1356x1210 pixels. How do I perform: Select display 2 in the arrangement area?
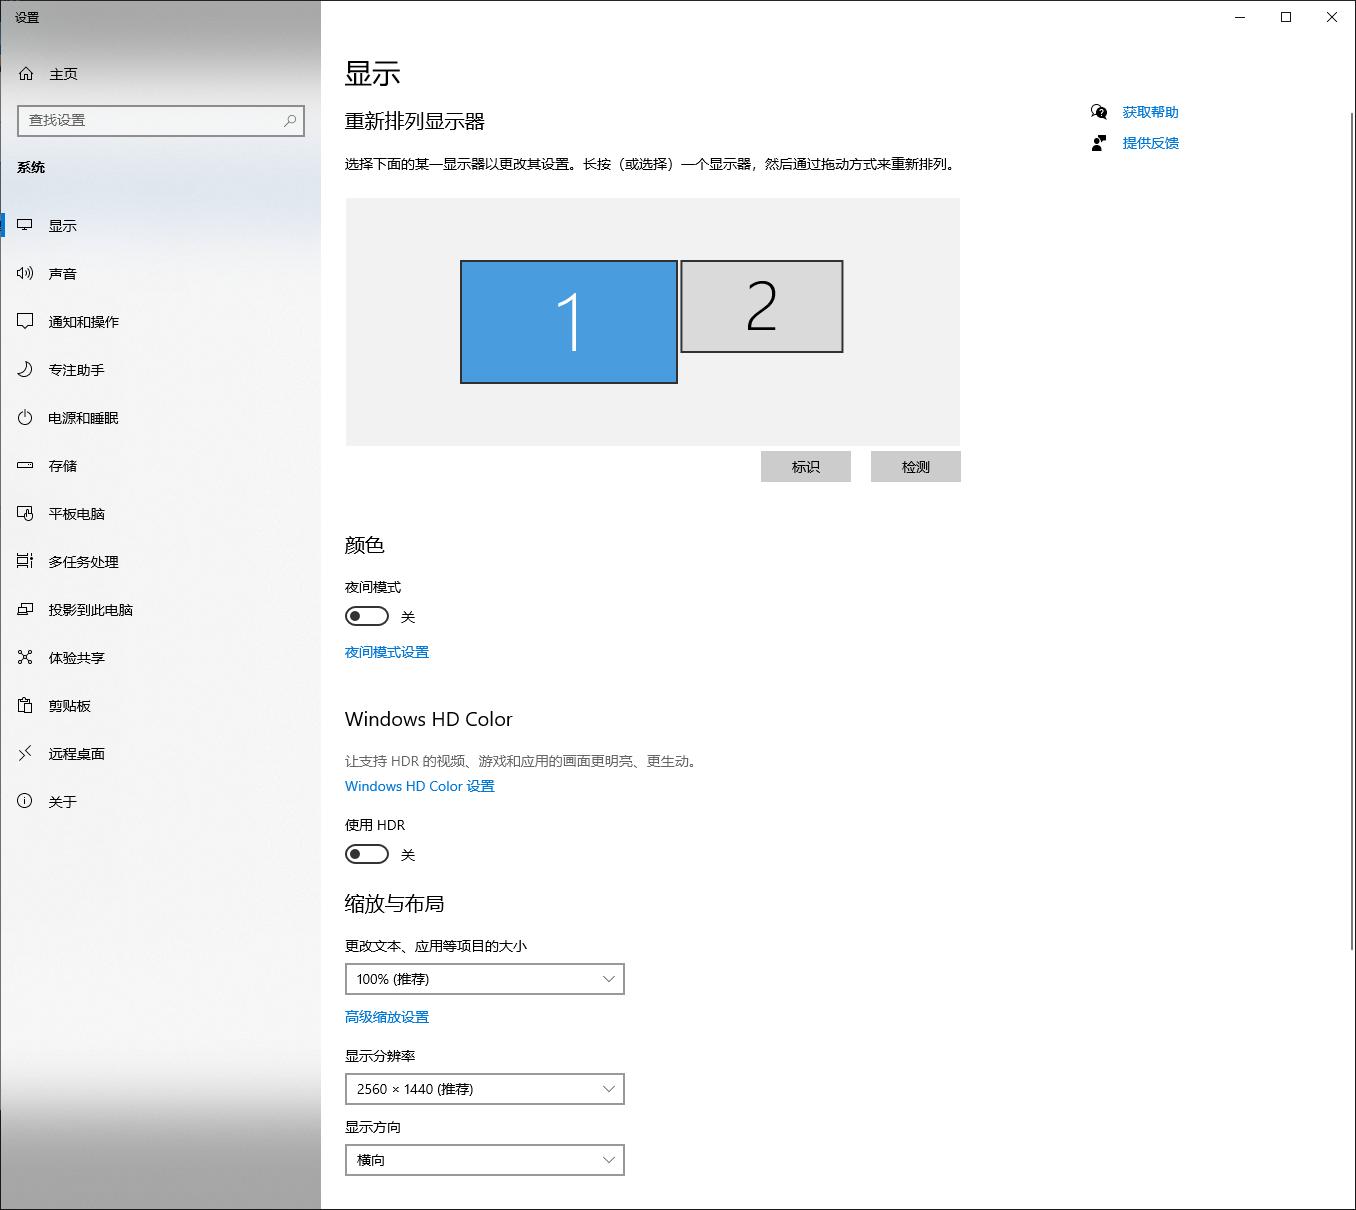point(762,307)
